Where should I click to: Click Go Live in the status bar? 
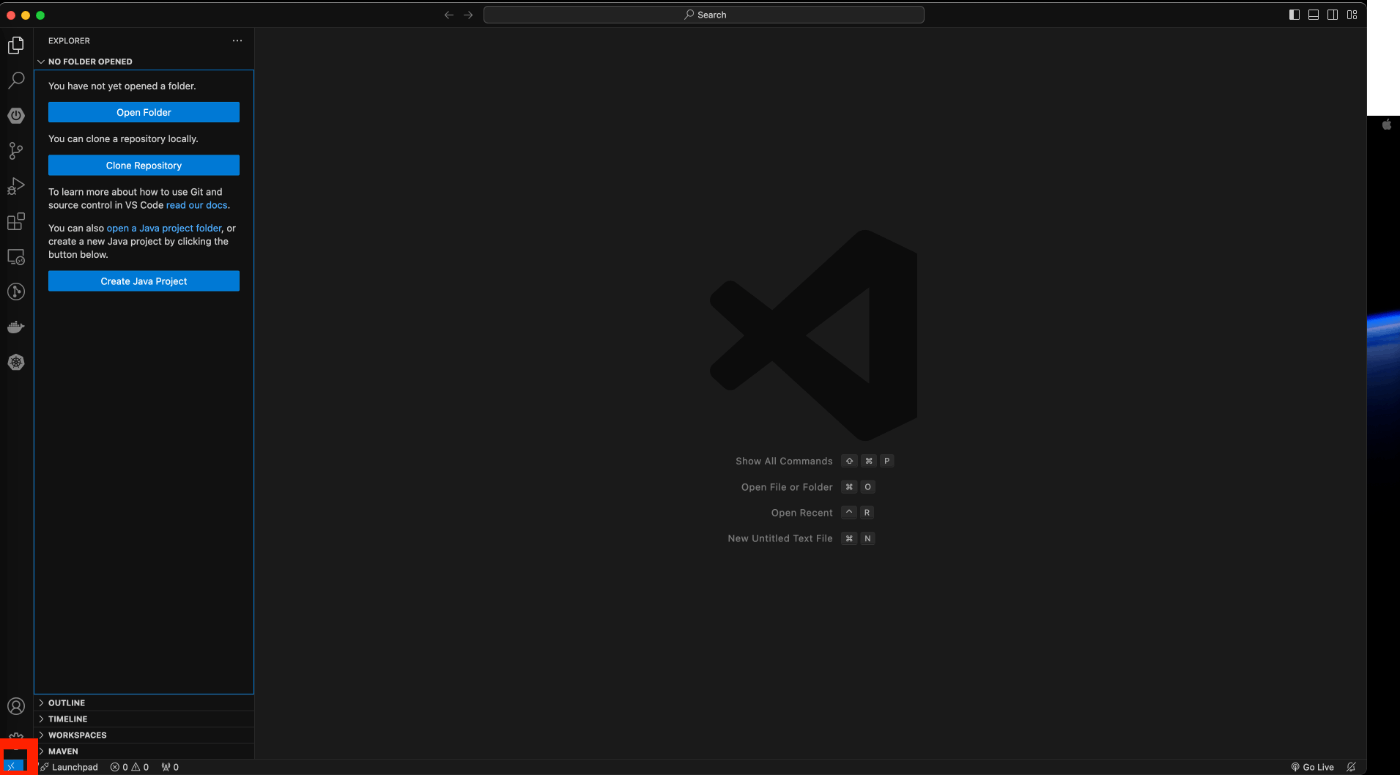(x=1312, y=767)
